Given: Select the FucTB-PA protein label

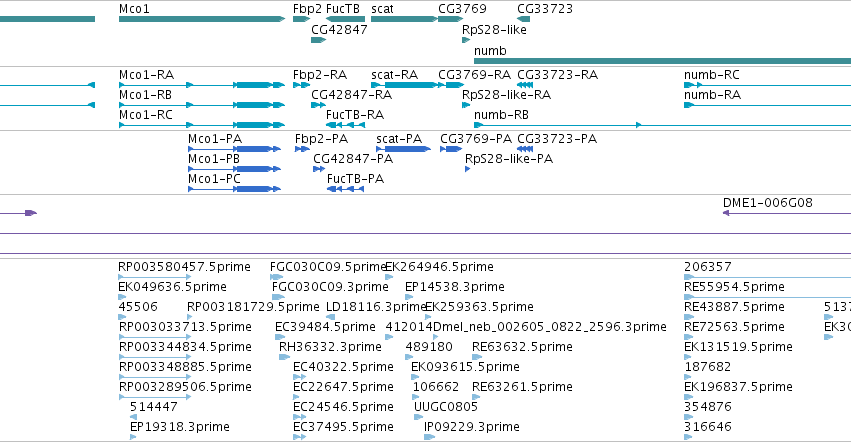Looking at the screenshot, I should [355, 179].
